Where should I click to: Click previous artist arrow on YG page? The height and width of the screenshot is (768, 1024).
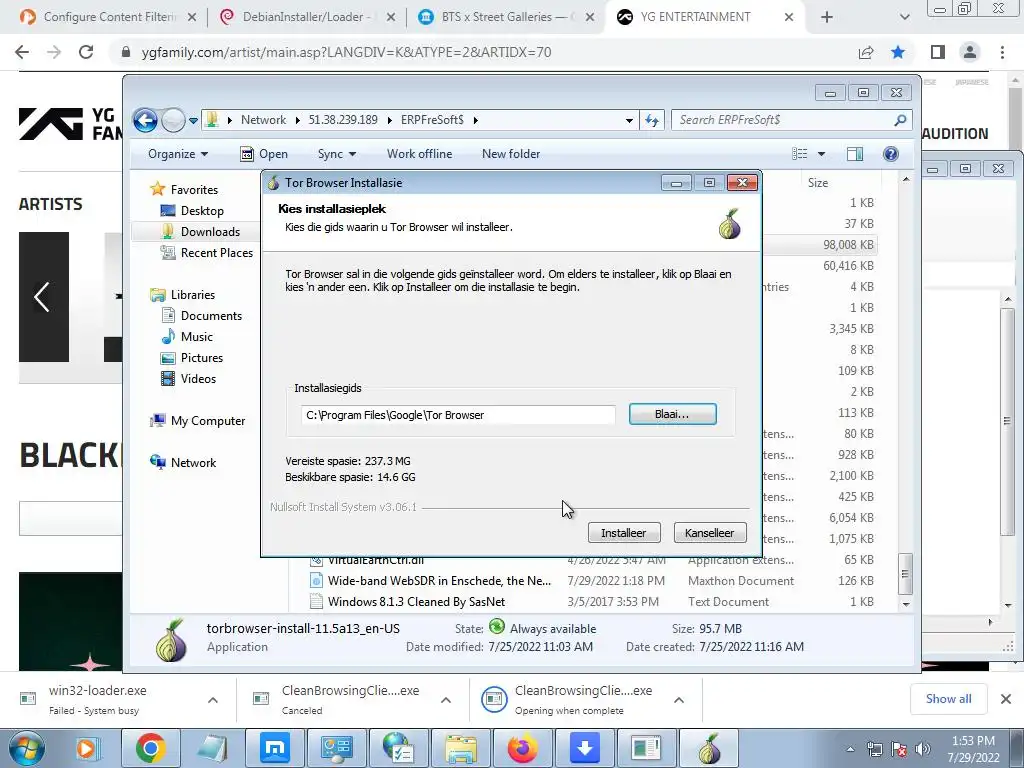coord(42,297)
